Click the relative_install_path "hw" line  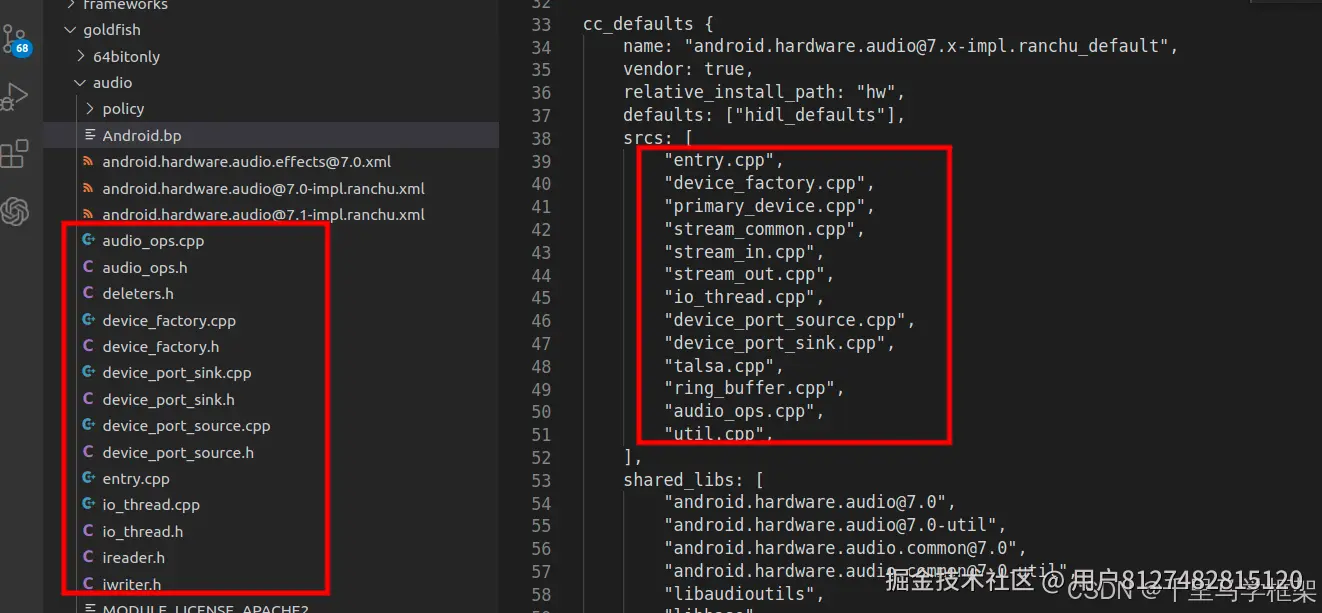(x=764, y=92)
